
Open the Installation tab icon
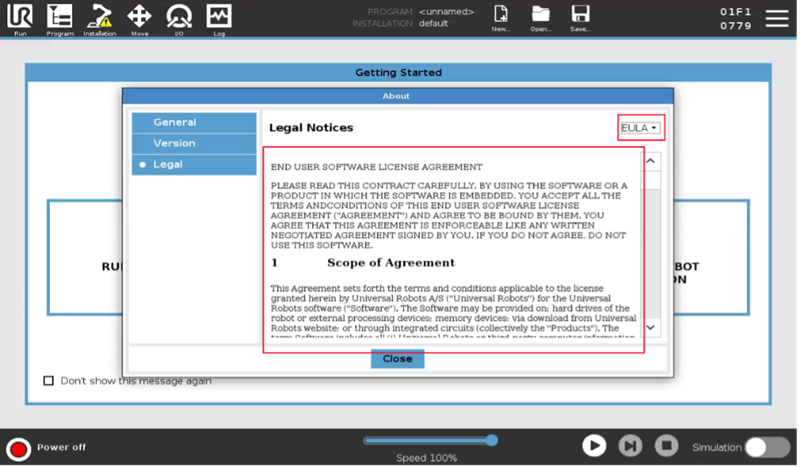(100, 17)
